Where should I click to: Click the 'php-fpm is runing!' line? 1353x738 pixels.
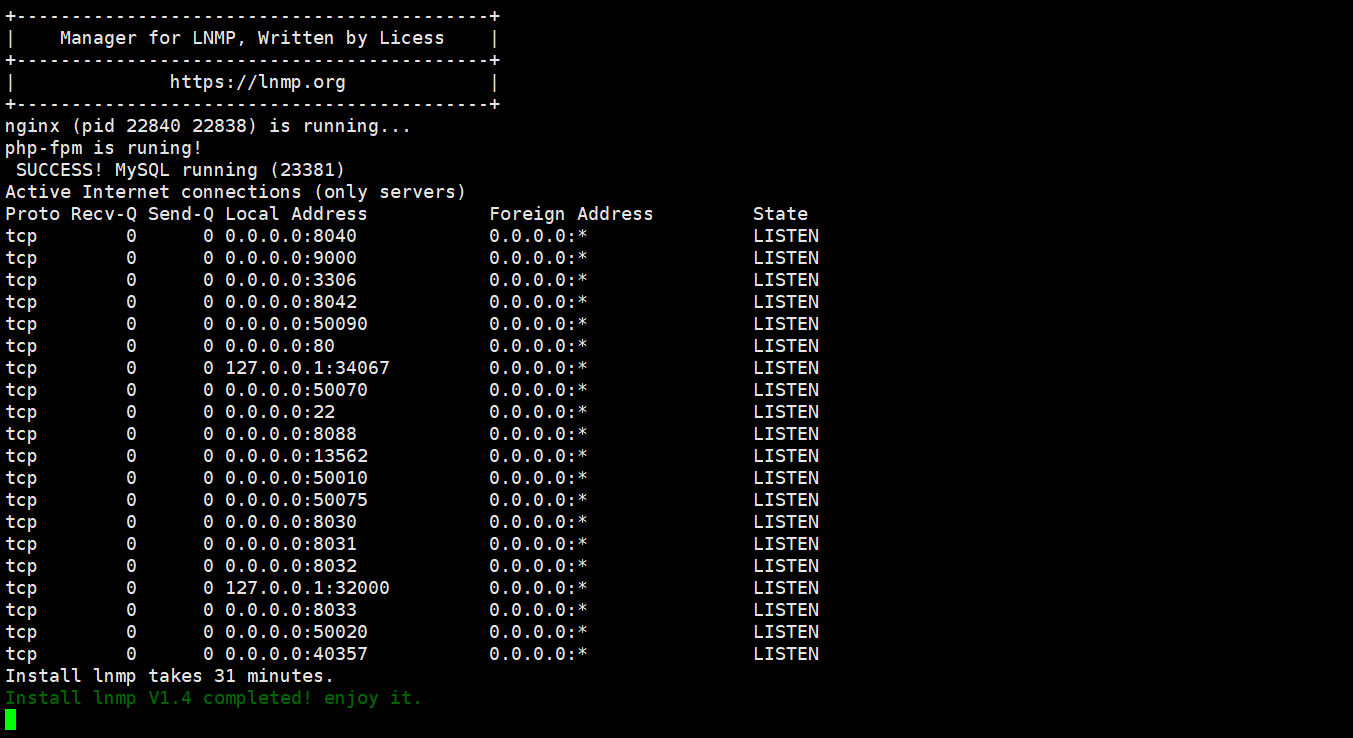tap(103, 148)
